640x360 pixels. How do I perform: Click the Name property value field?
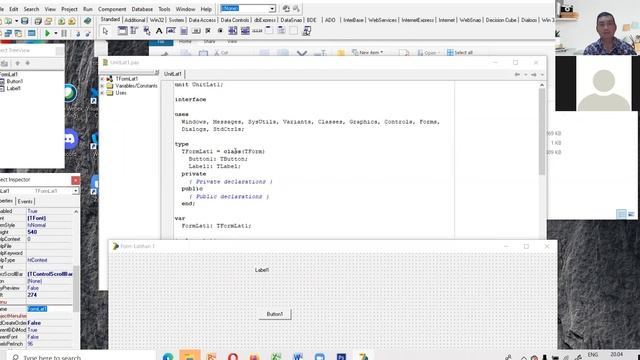(49, 309)
